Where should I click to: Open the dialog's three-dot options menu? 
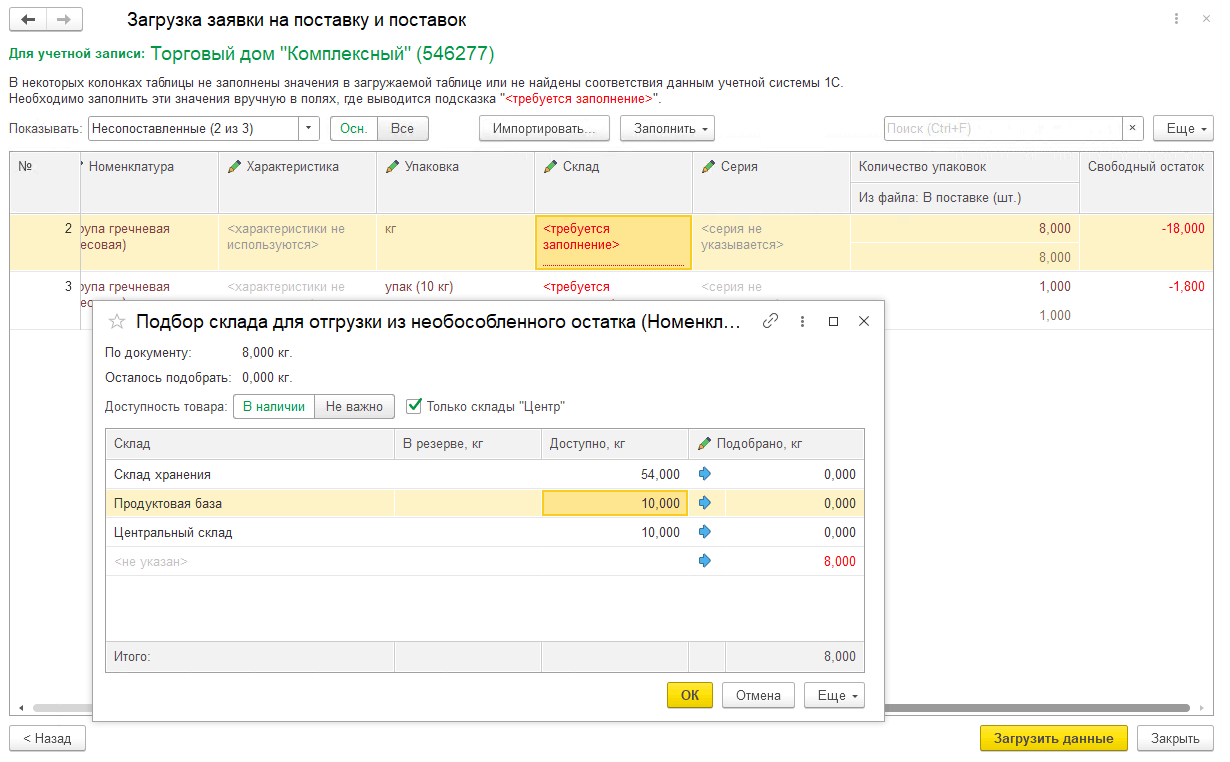click(802, 321)
